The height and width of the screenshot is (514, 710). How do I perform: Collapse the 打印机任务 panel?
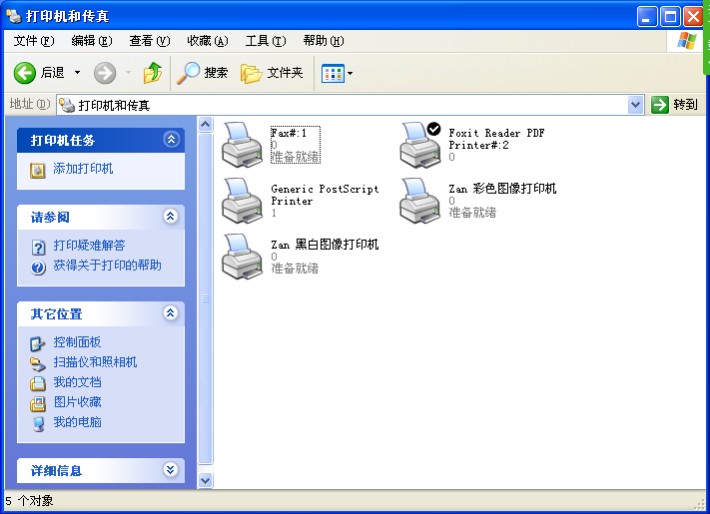(171, 140)
